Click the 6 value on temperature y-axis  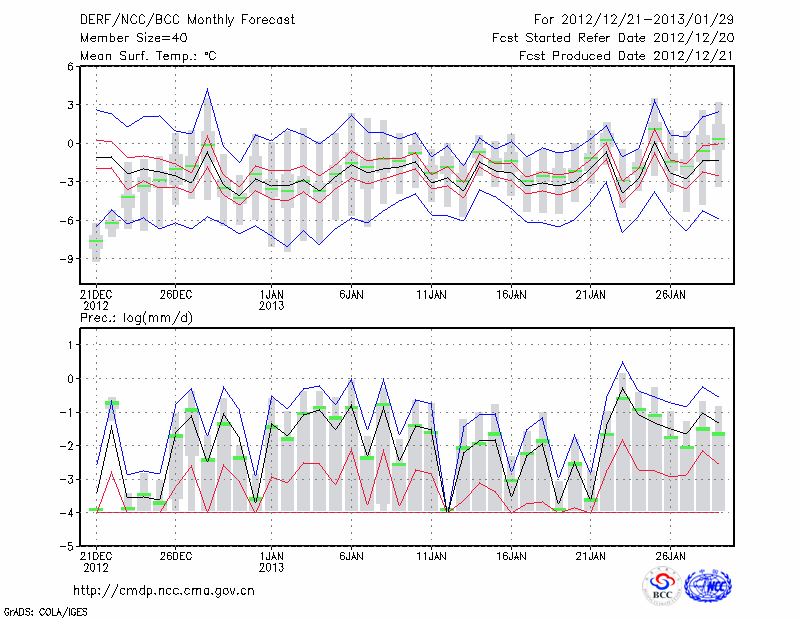pyautogui.click(x=72, y=66)
